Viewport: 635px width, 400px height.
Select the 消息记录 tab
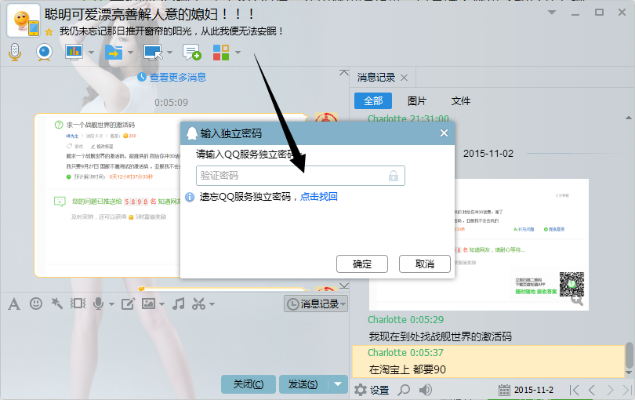tap(376, 78)
